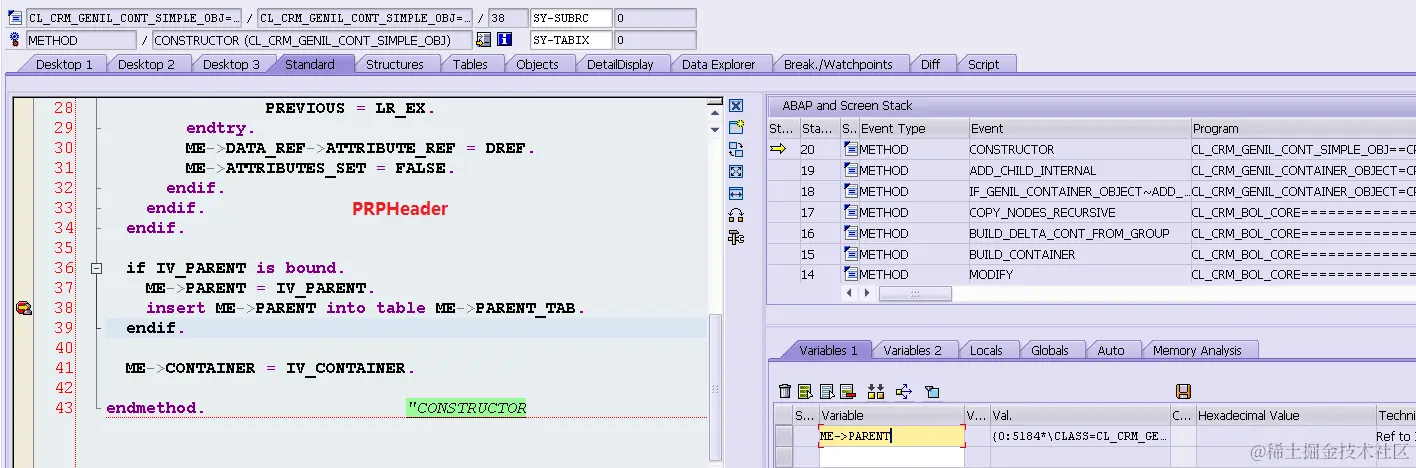Image resolution: width=1416 pixels, height=468 pixels.
Task: Click the method icon in CONSTRUCTOR stack row
Action: (x=851, y=150)
